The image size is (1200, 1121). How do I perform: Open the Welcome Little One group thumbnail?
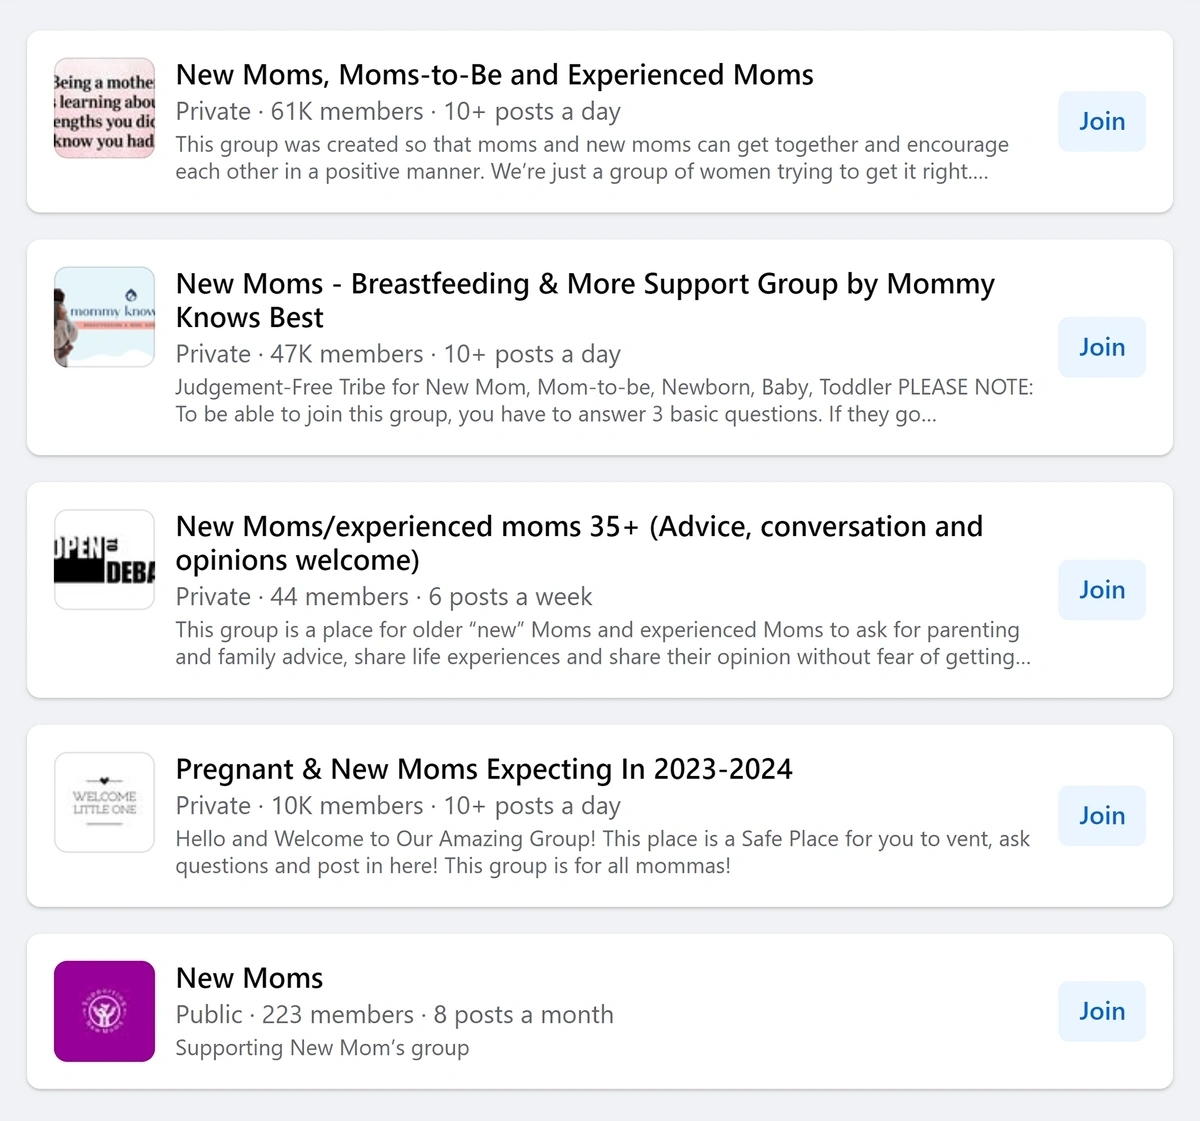(104, 802)
